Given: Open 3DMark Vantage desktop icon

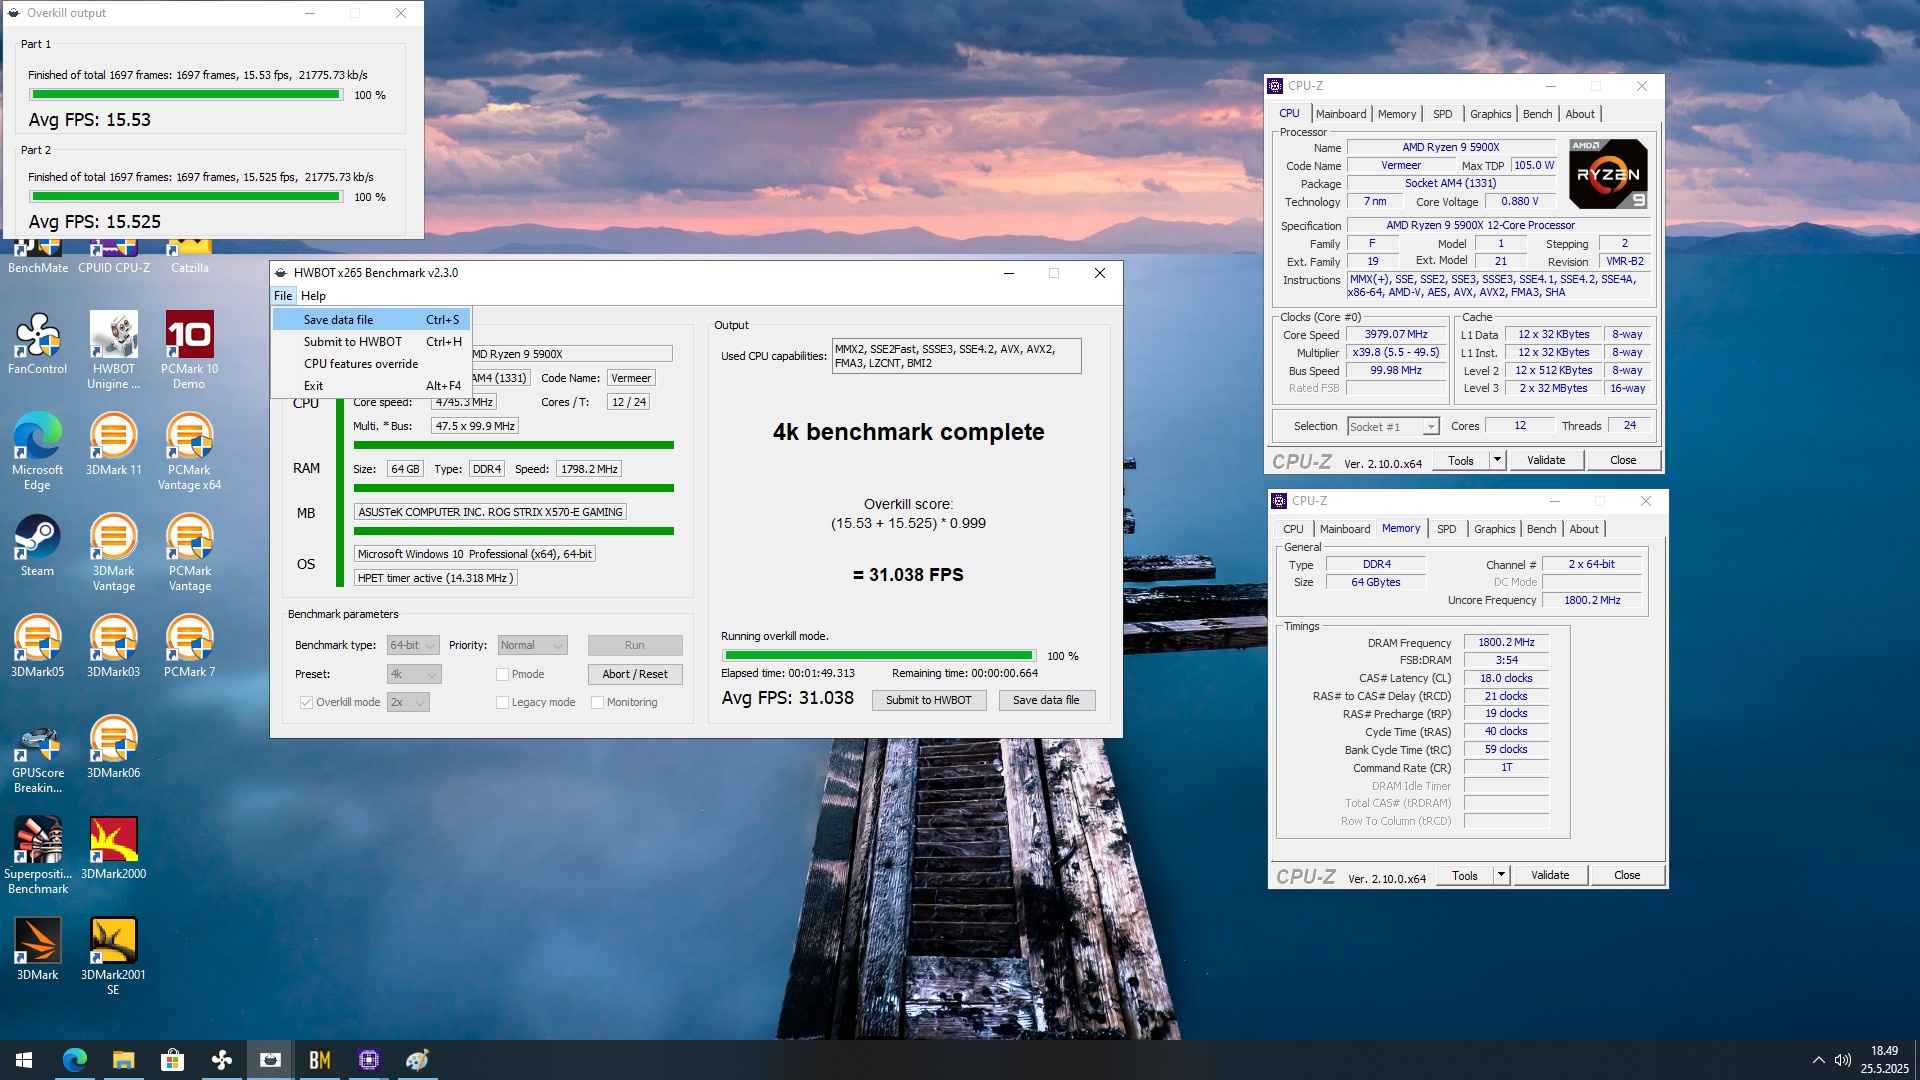Looking at the screenshot, I should tap(113, 552).
